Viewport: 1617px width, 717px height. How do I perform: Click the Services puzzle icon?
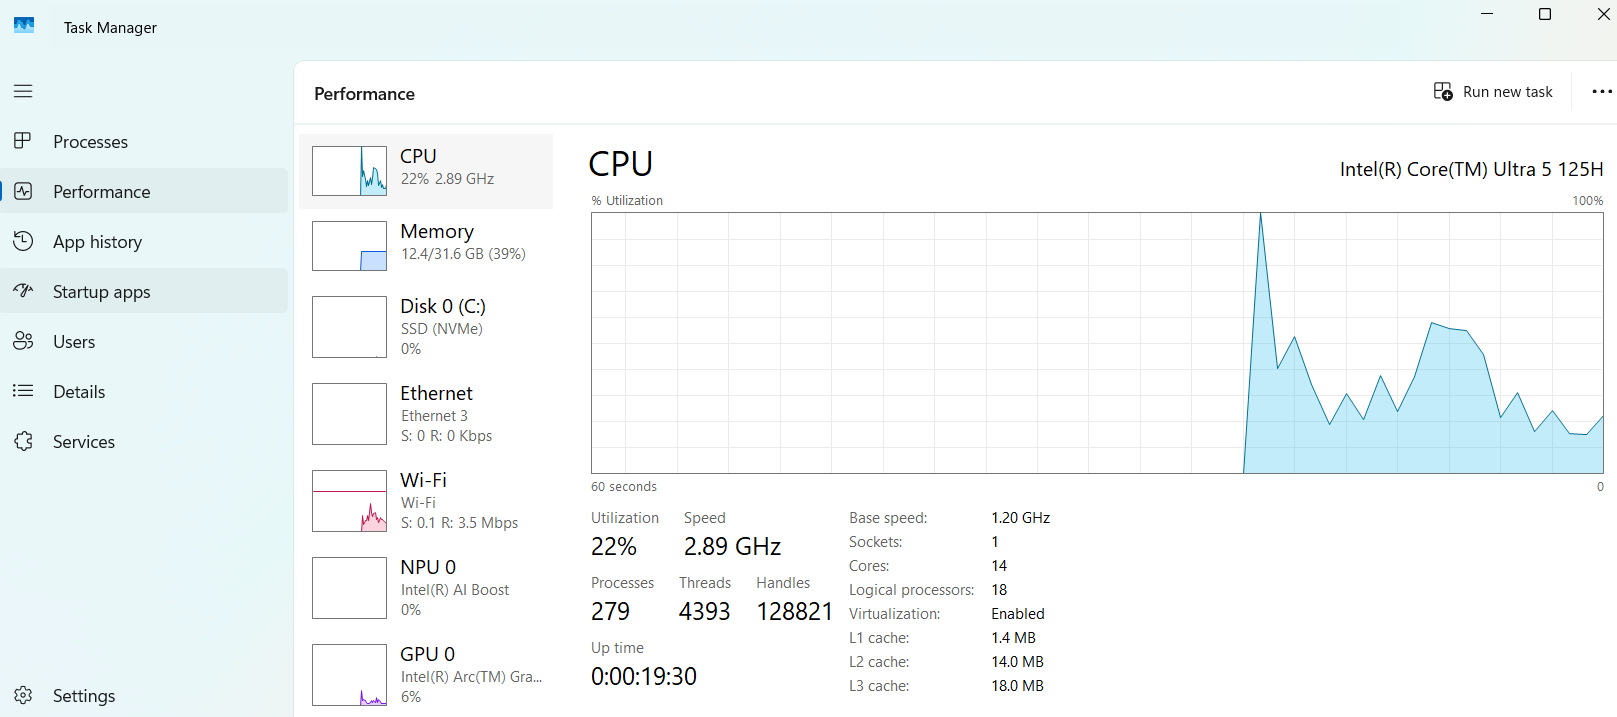23,441
